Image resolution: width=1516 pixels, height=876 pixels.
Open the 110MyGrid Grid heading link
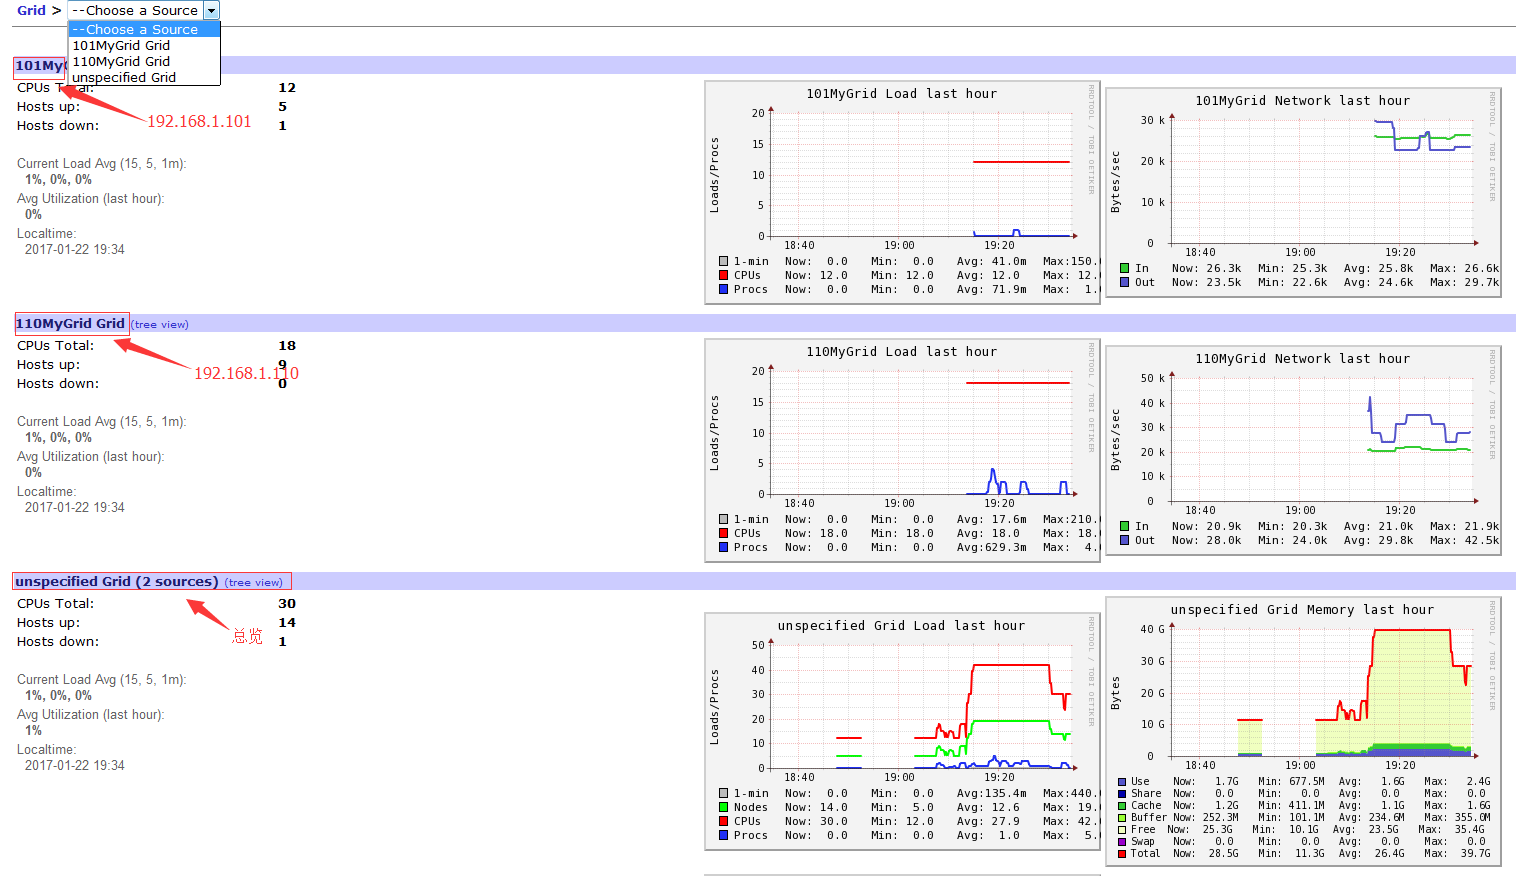tap(70, 323)
